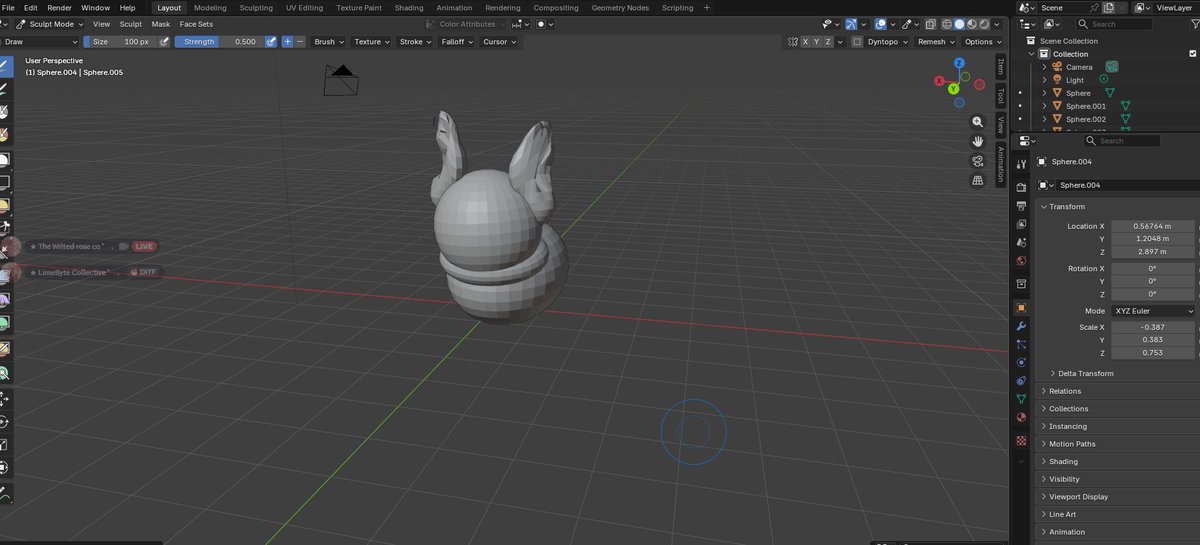
Task: Open the World properties tab
Action: [x=1021, y=261]
